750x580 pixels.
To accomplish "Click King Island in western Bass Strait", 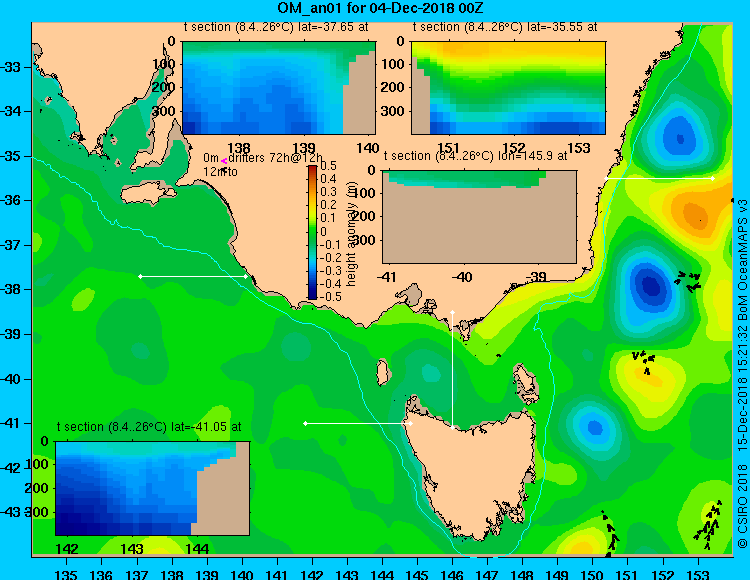I will click(383, 372).
